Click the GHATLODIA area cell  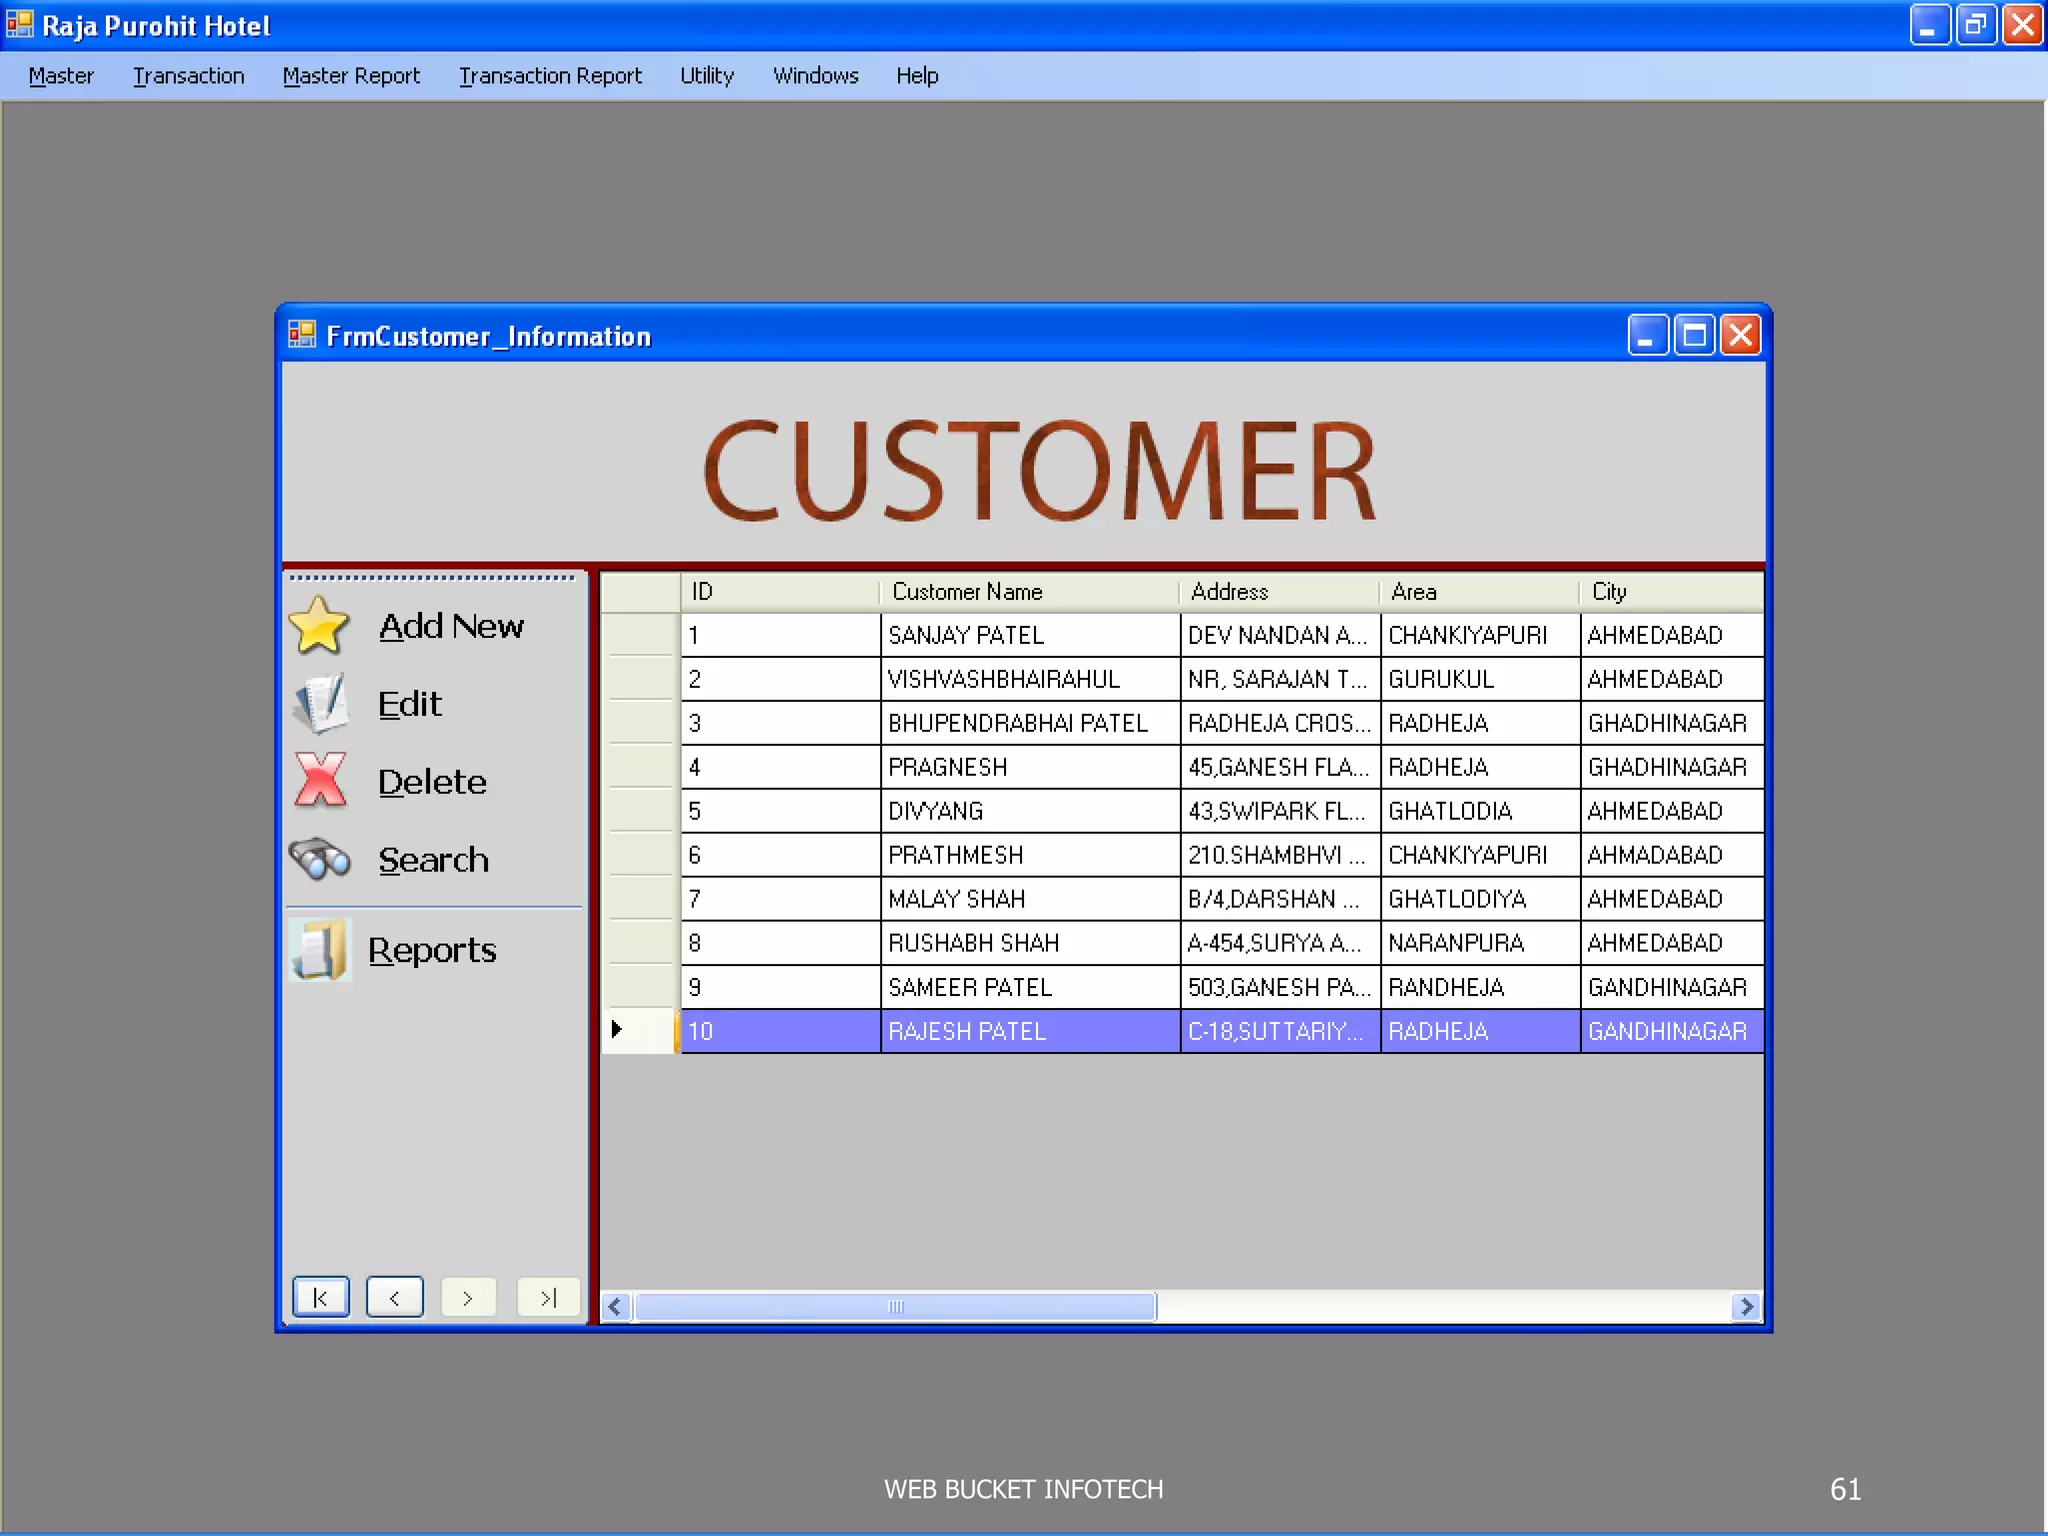click(1480, 811)
